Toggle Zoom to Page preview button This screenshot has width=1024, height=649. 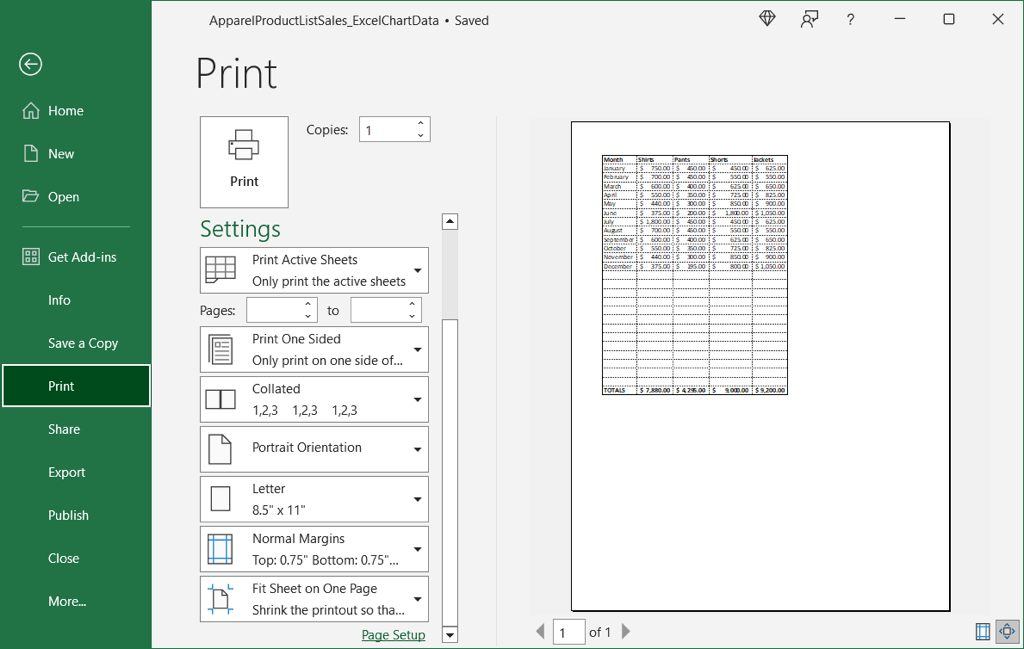point(1007,631)
